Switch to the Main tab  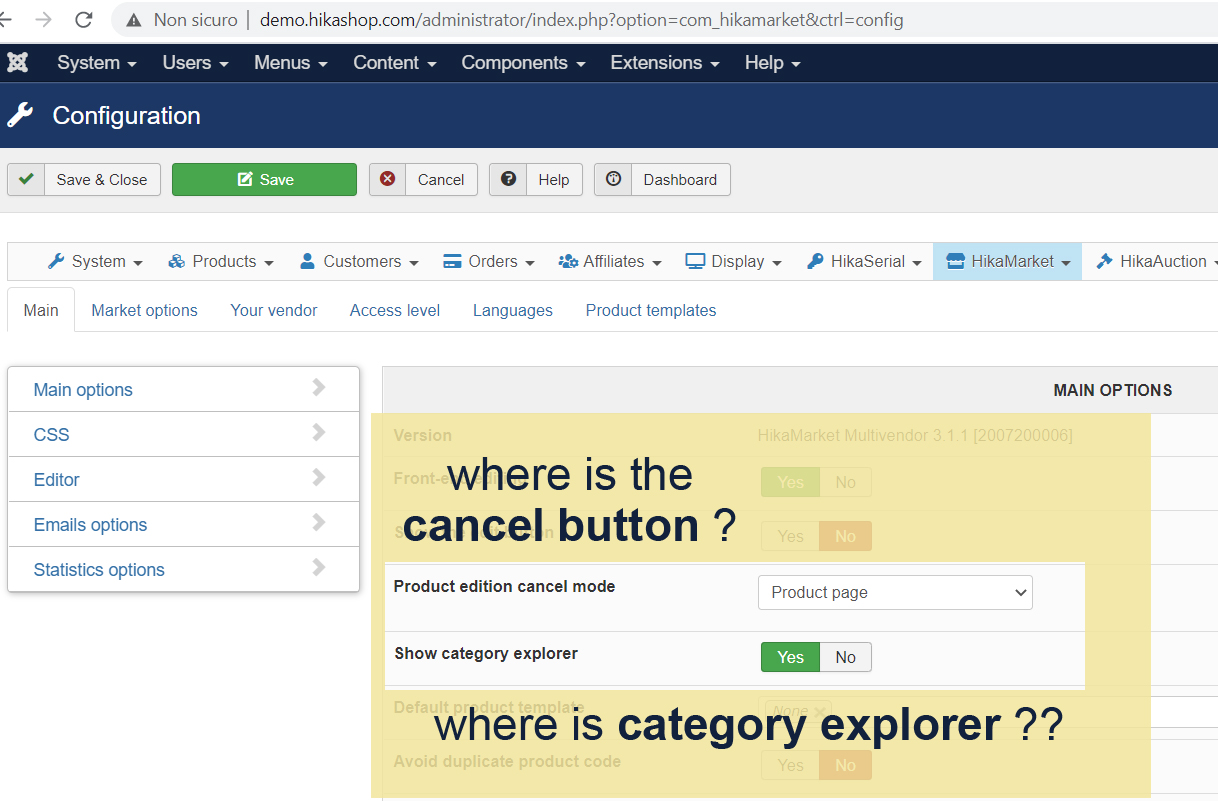41,310
